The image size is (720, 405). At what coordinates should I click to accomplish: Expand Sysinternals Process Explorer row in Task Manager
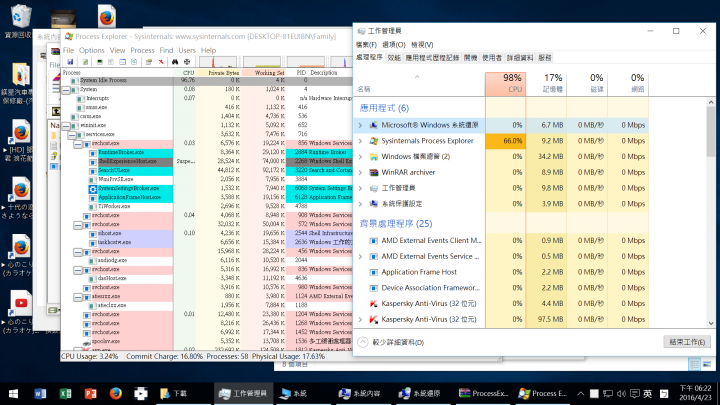coord(360,141)
